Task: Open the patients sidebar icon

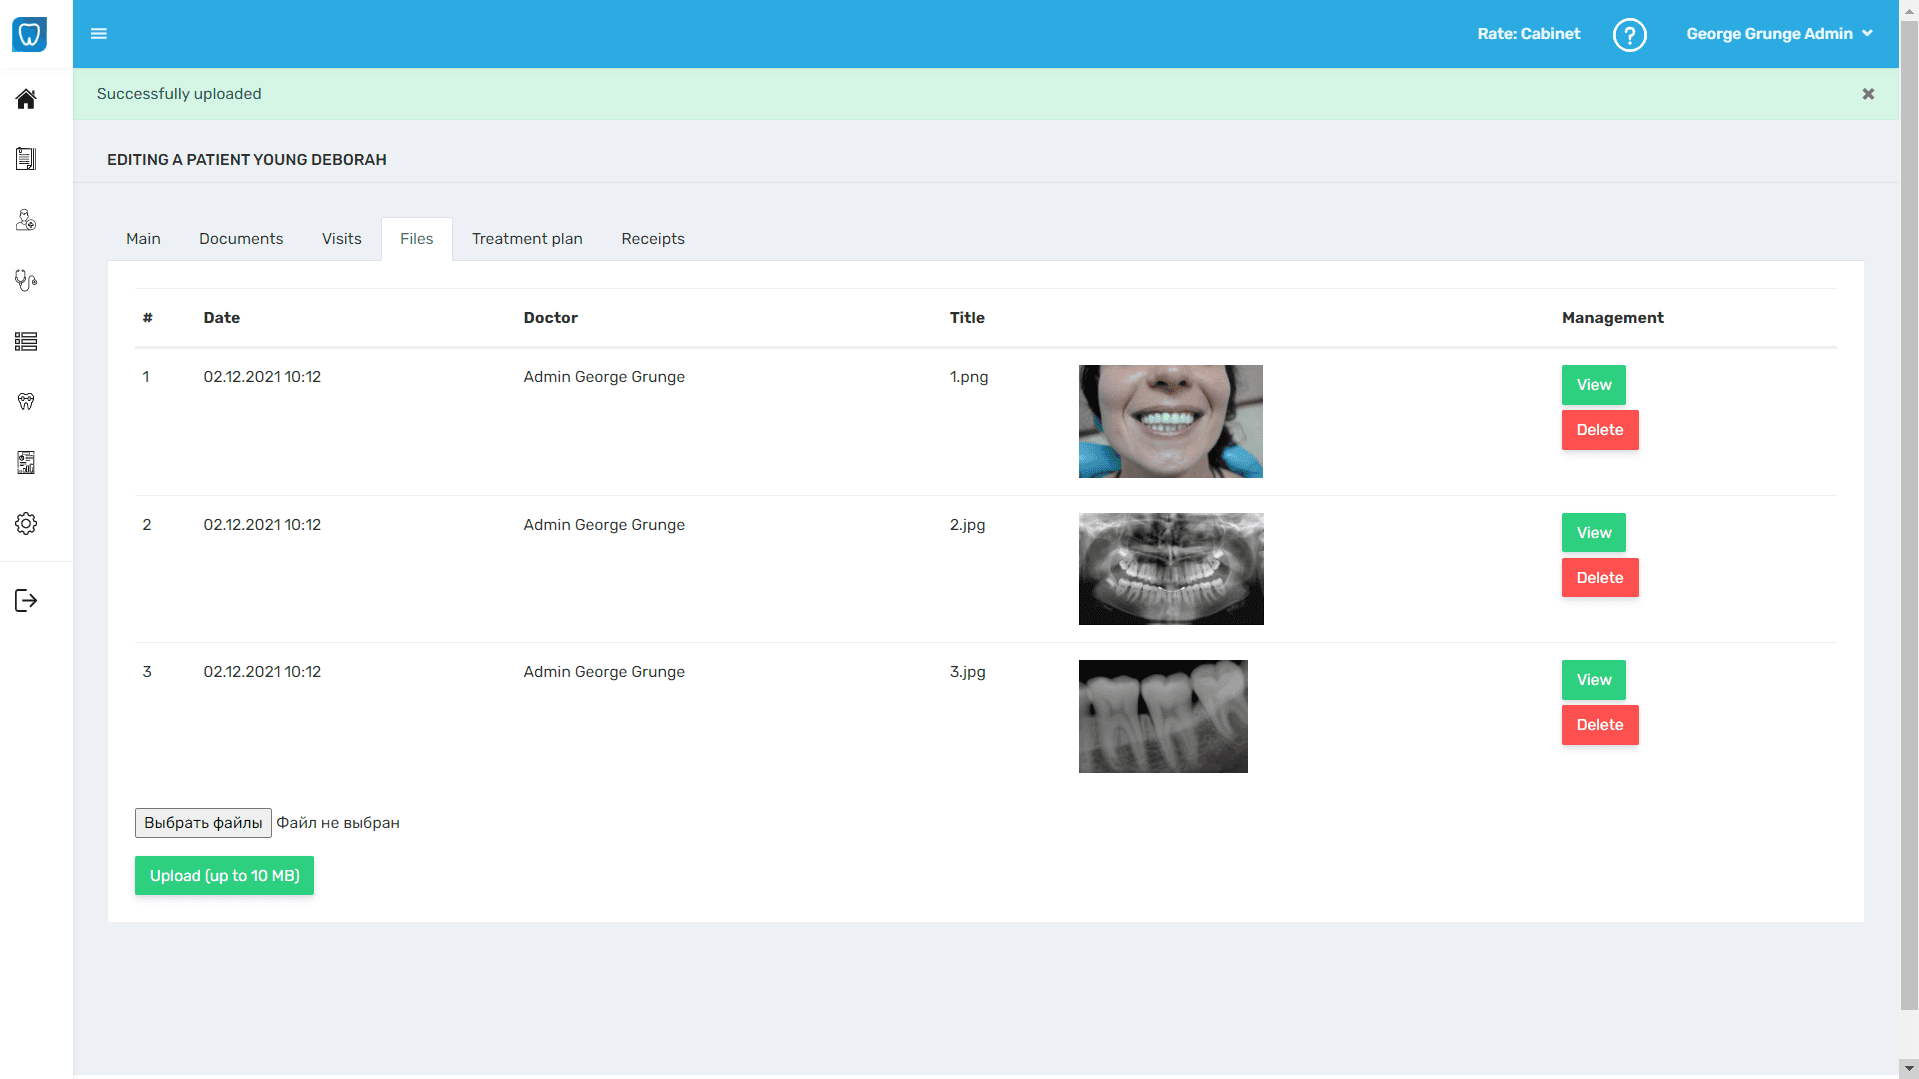Action: (x=26, y=220)
